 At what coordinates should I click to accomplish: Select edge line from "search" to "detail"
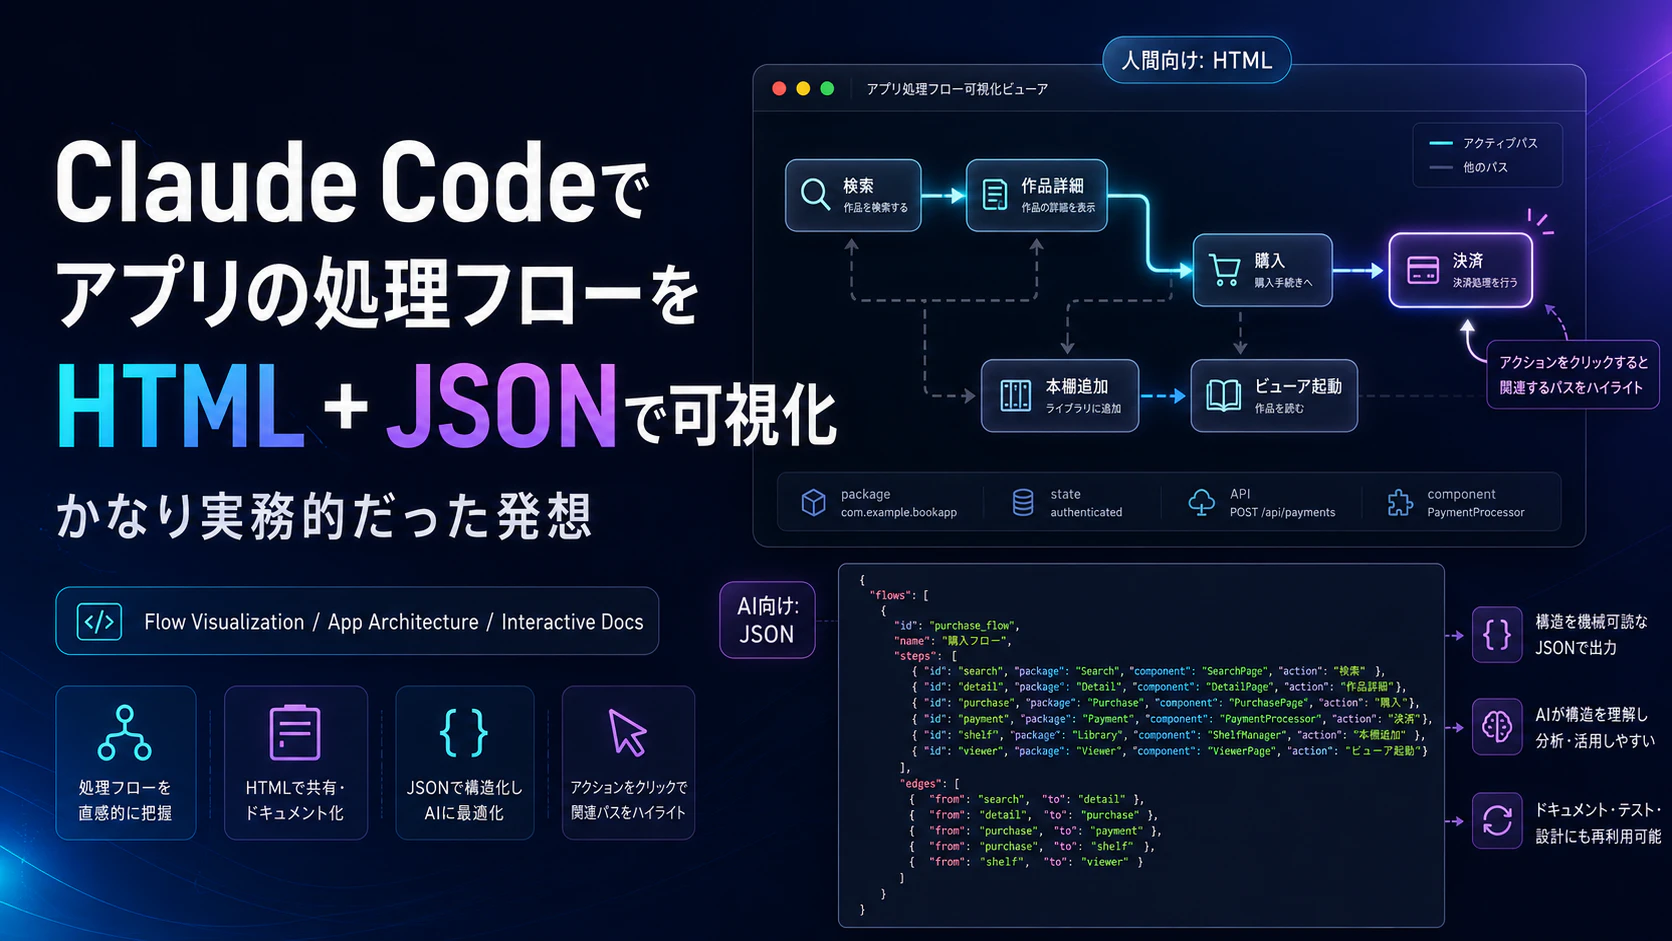[1026, 799]
